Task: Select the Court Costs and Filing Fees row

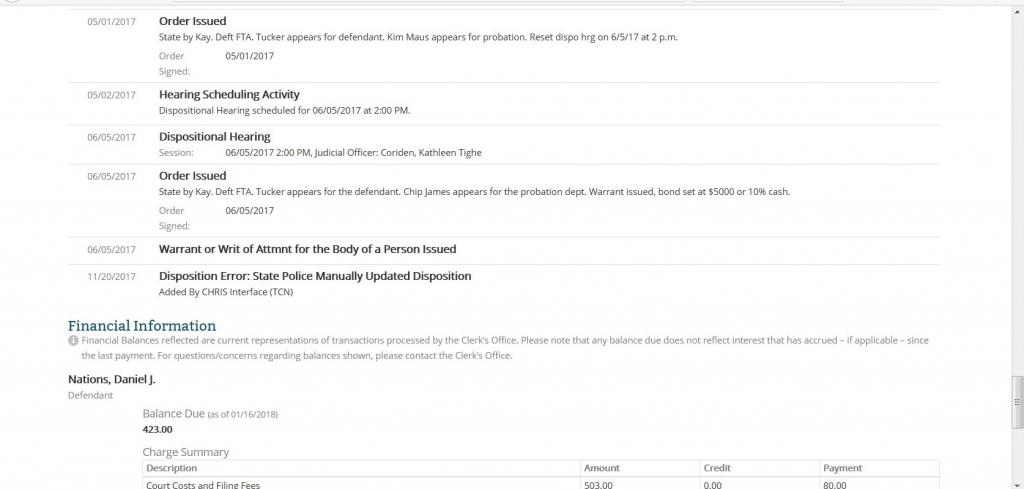Action: click(x=204, y=485)
